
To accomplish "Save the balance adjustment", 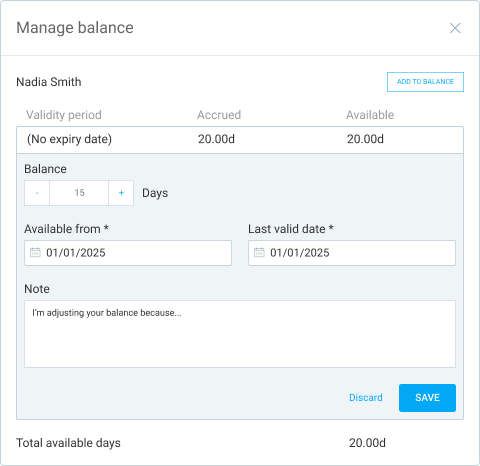I will [427, 398].
